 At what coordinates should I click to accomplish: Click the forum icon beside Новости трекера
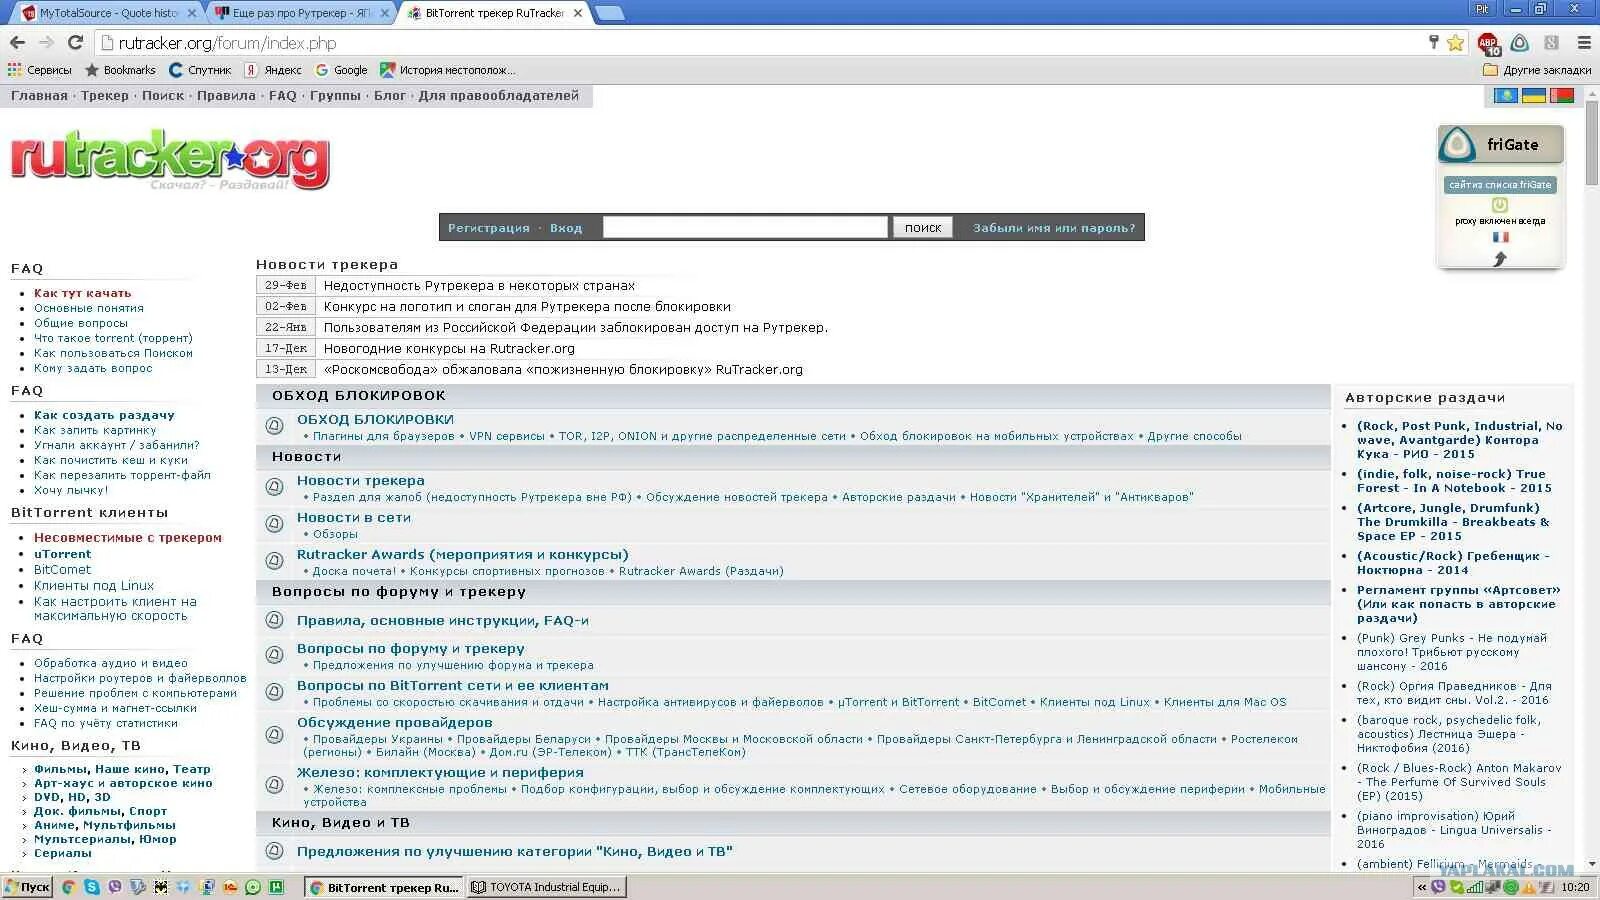[x=274, y=487]
